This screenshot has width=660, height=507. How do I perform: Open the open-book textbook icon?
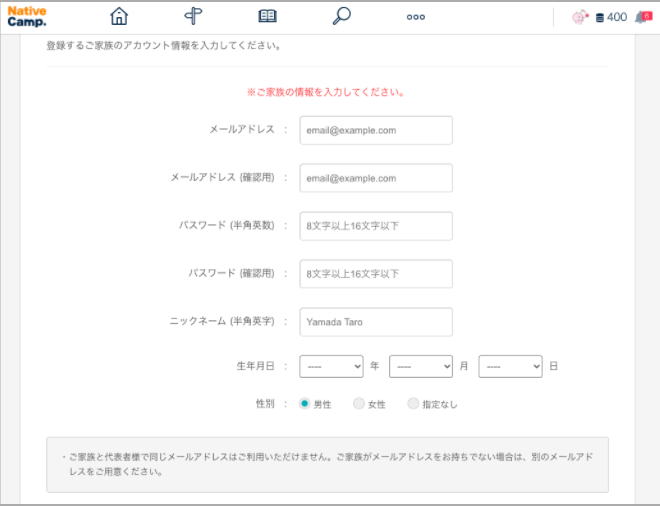267,16
